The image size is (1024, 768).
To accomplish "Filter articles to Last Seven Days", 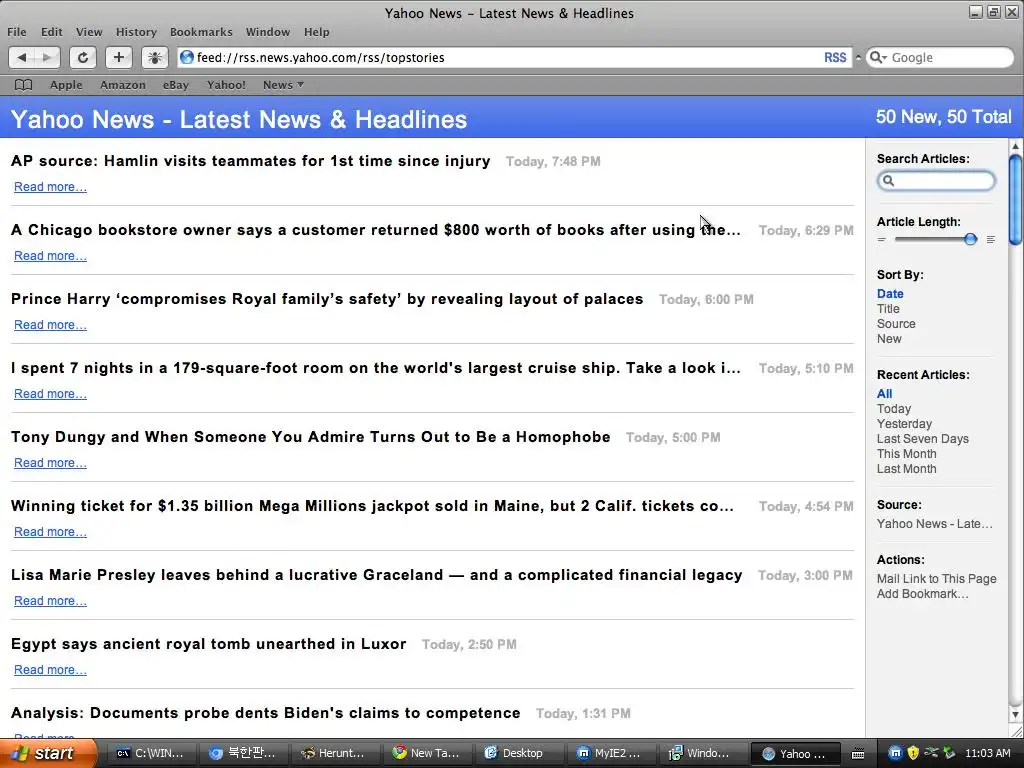I will (x=923, y=439).
